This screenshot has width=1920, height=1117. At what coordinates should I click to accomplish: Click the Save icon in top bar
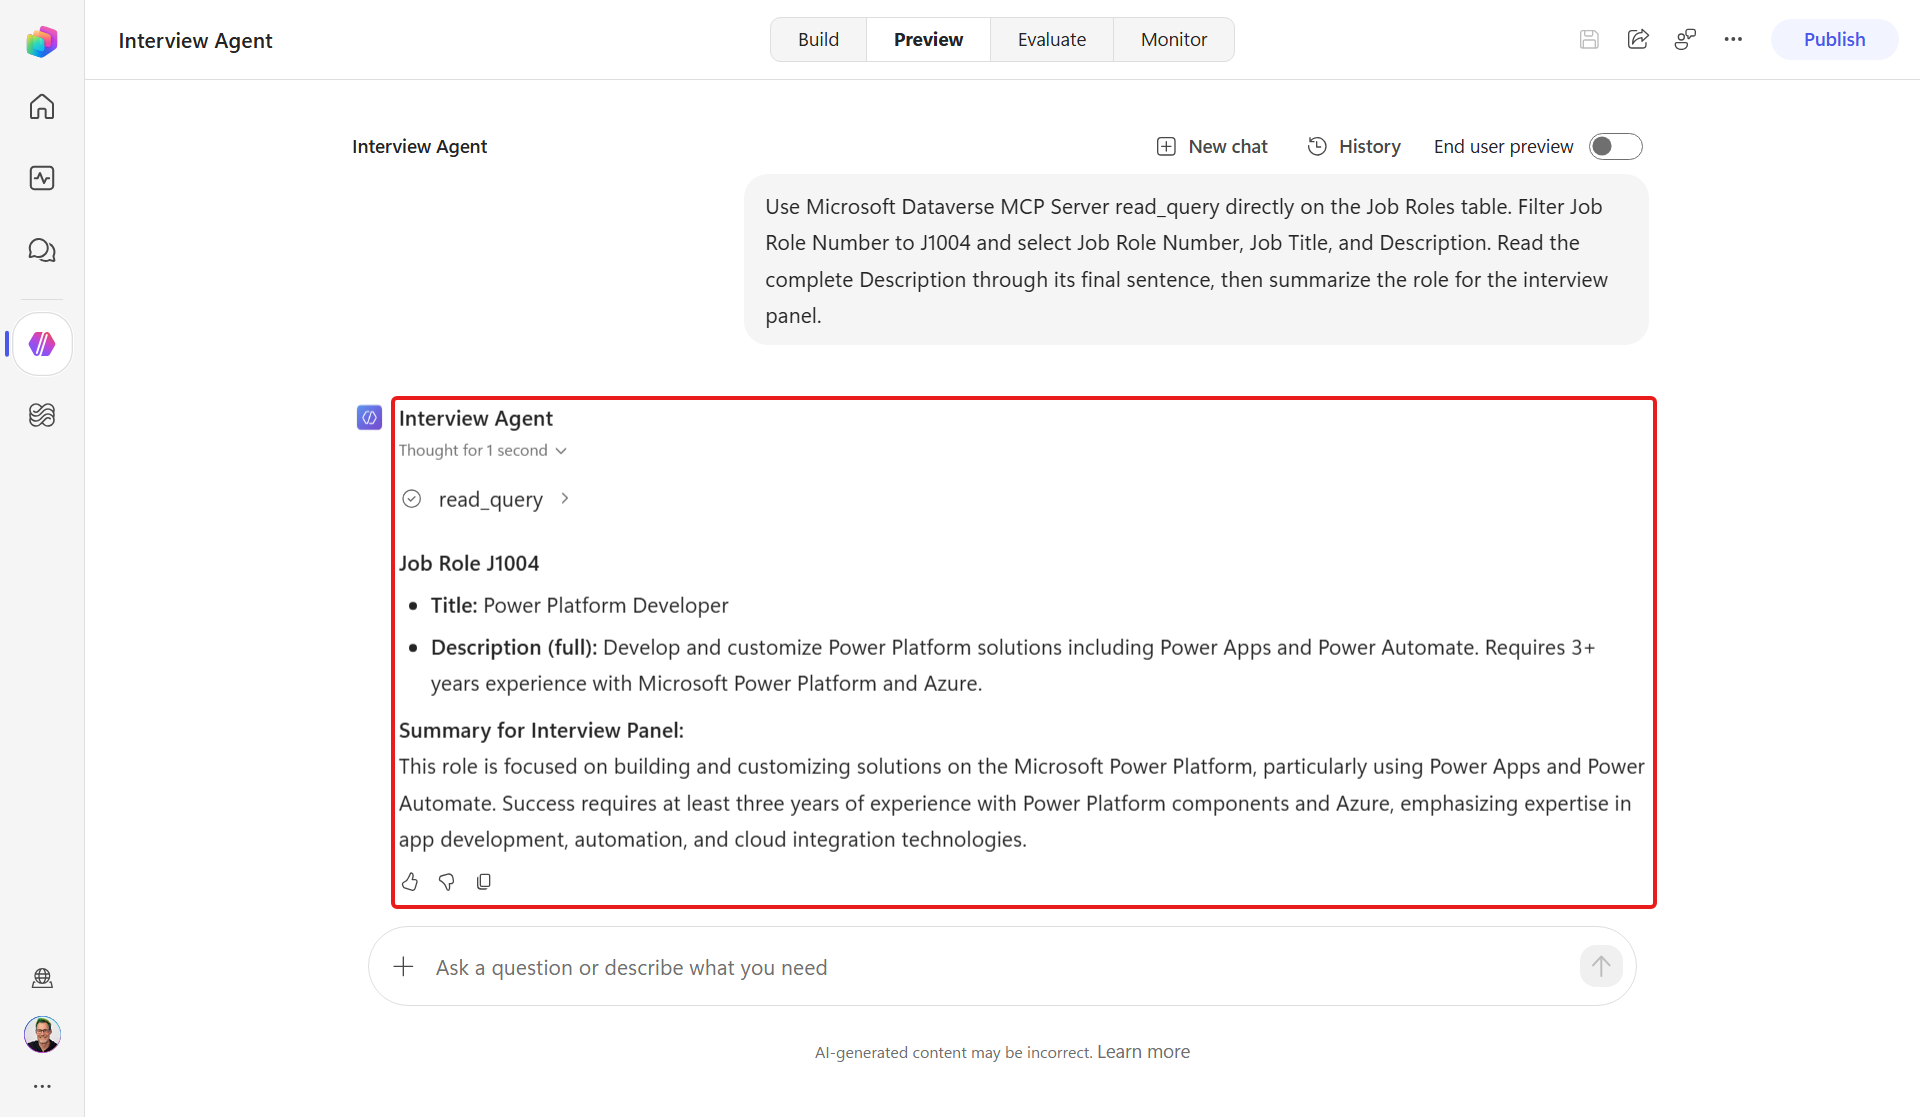[1589, 40]
